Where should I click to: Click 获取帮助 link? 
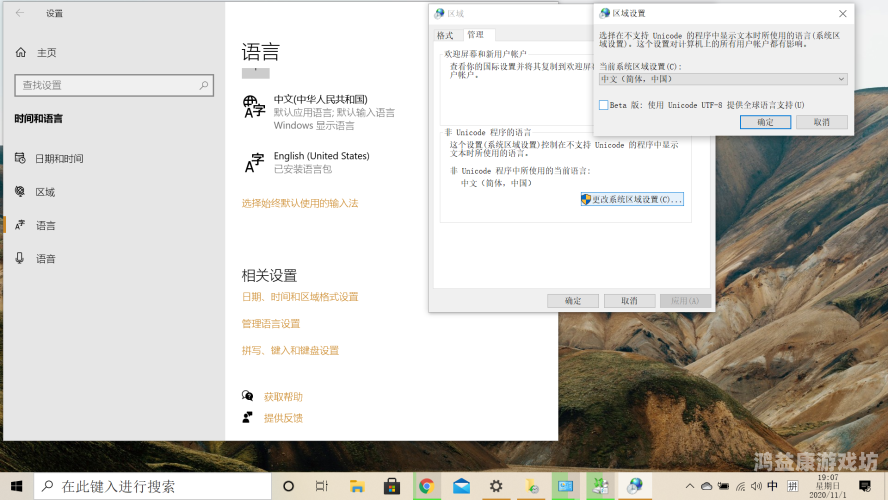point(283,397)
